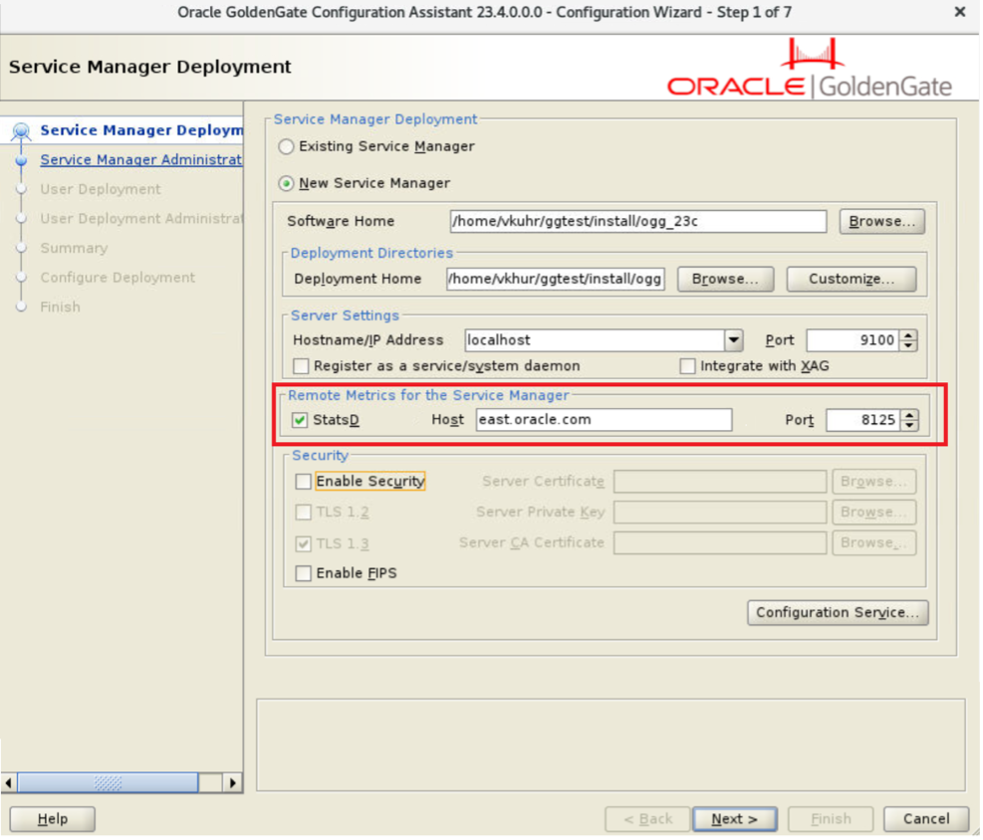Click the Hostname/IP Address localhost field

595,340
